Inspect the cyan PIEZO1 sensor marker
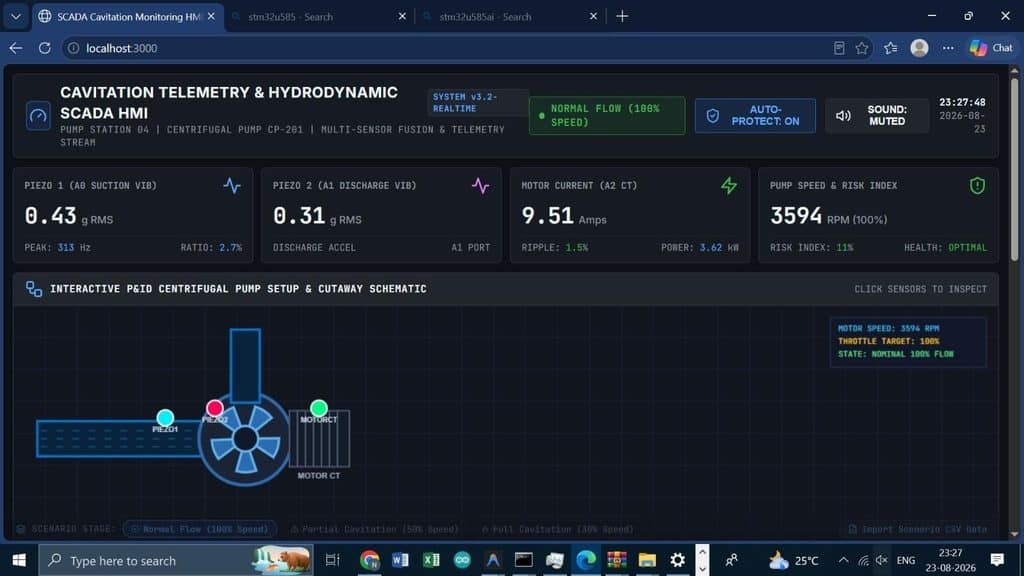Viewport: 1024px width, 576px height. coord(165,417)
